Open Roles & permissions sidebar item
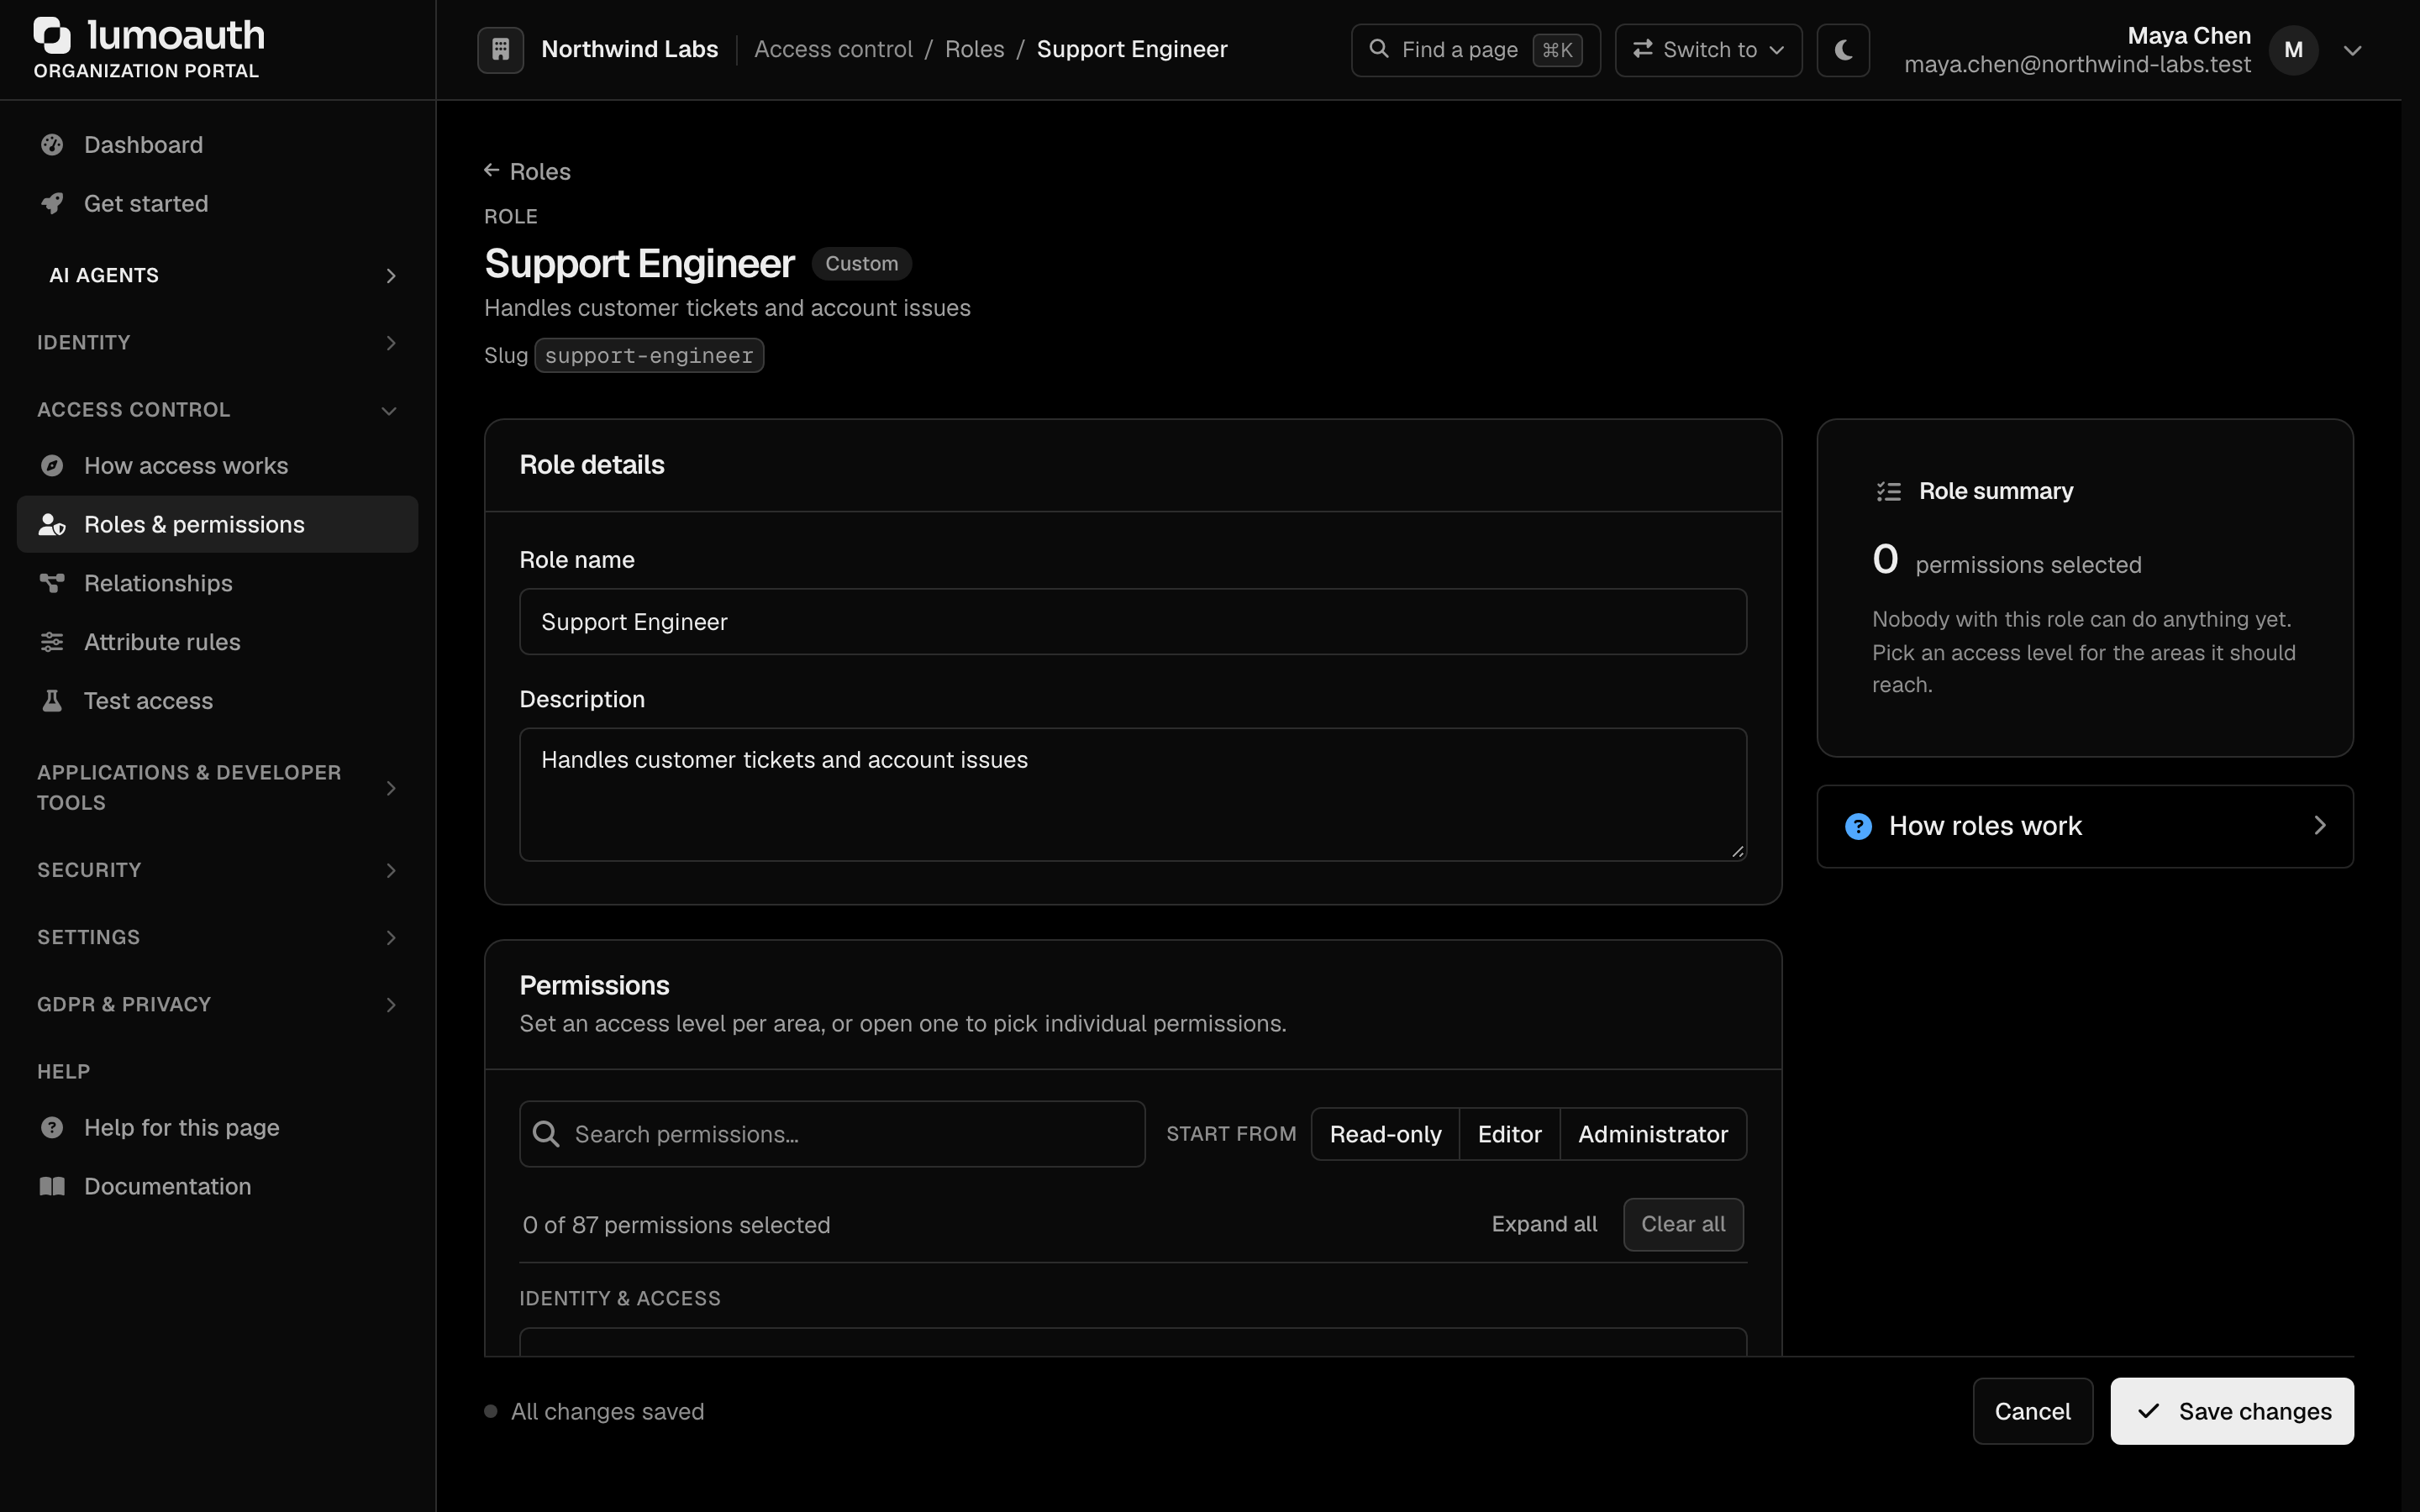This screenshot has width=2420, height=1512. [217, 524]
